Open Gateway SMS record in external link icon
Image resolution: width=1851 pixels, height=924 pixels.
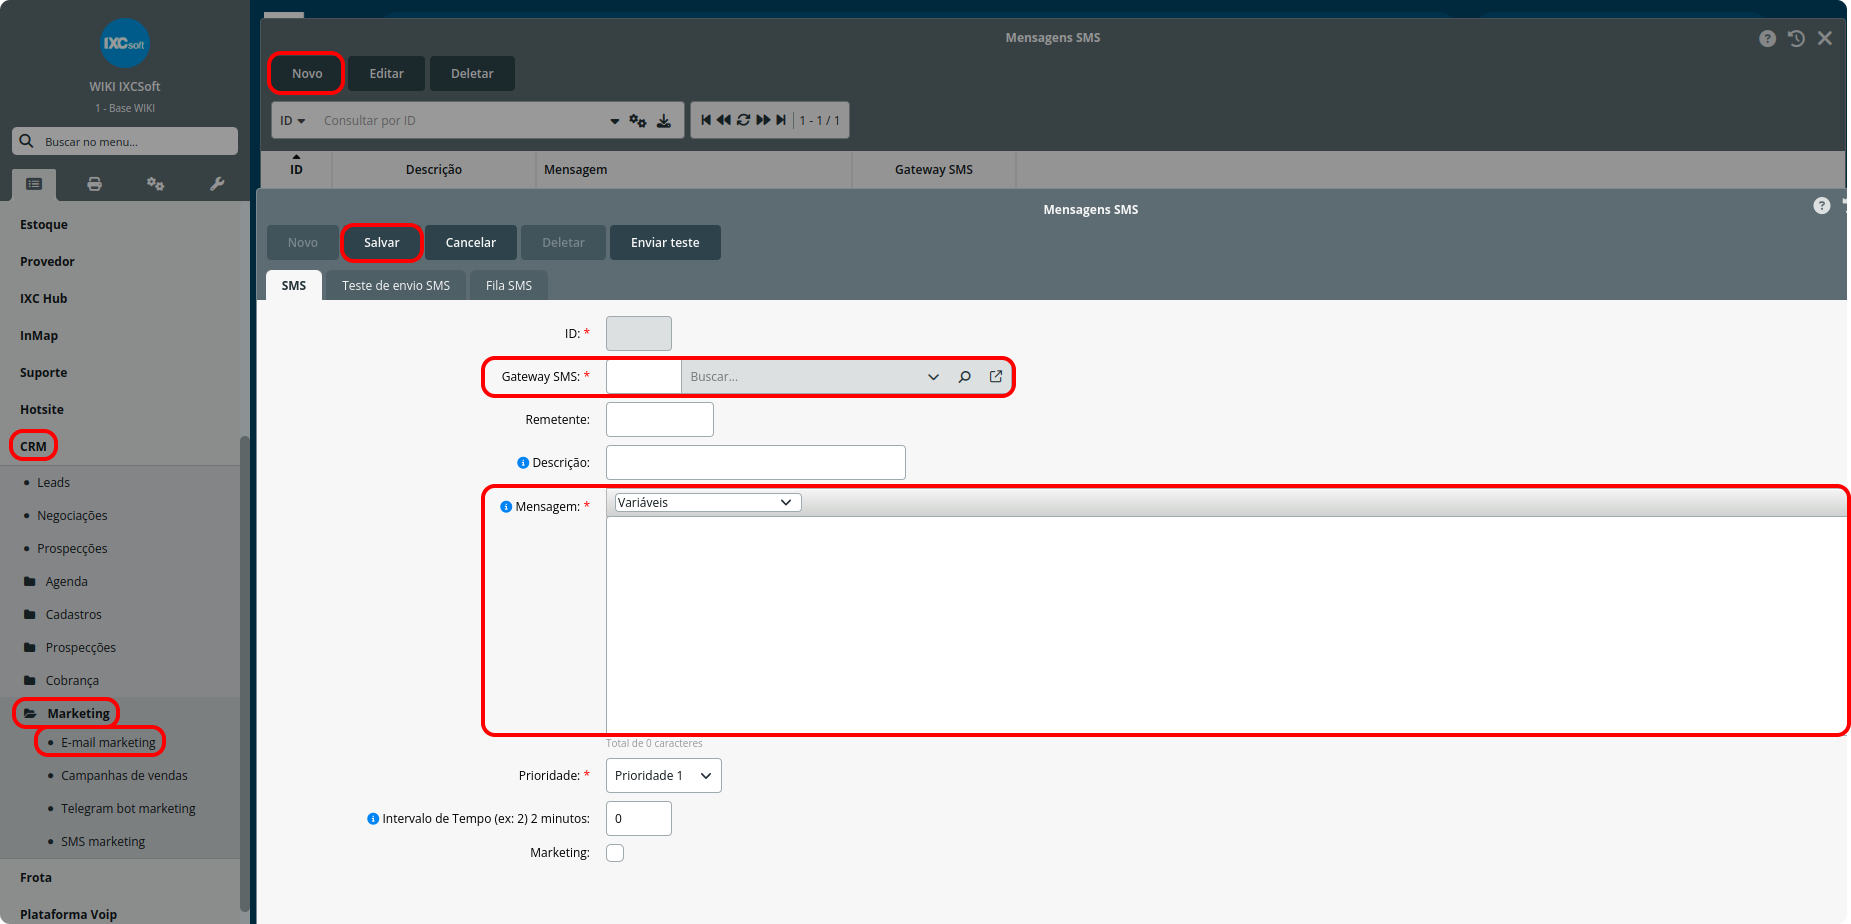click(996, 376)
